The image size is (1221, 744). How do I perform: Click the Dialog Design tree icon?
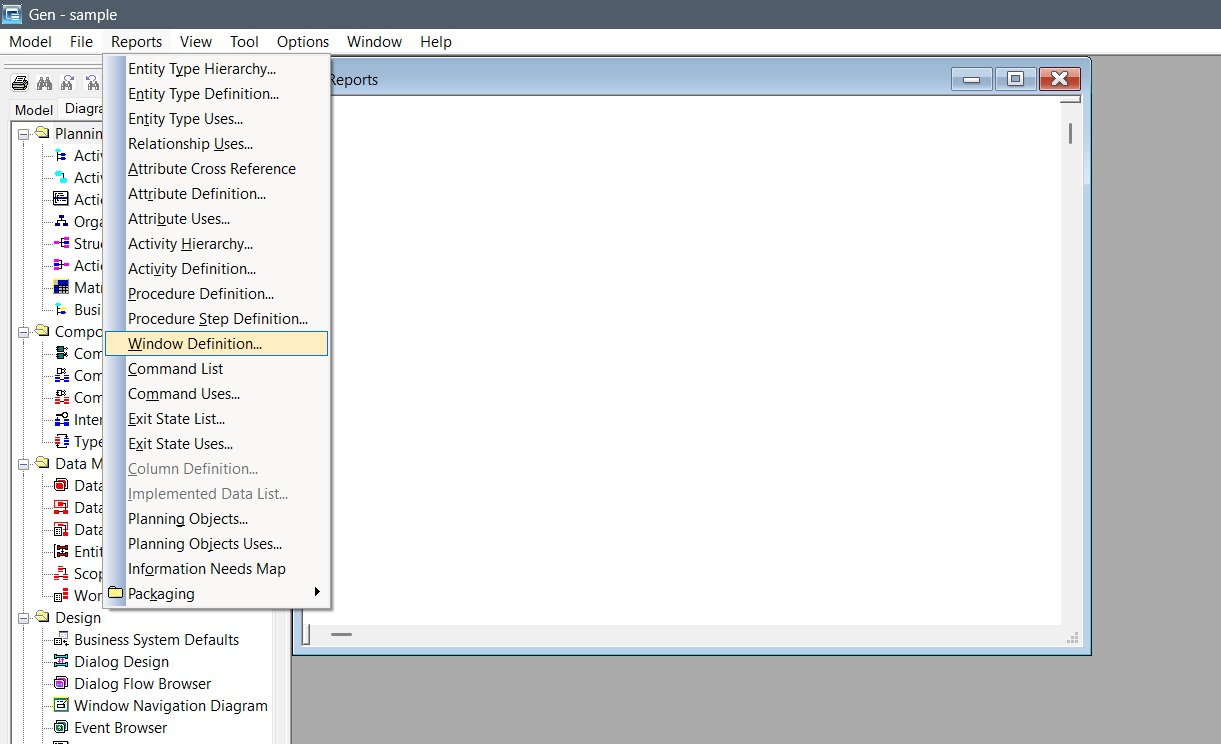pos(61,661)
